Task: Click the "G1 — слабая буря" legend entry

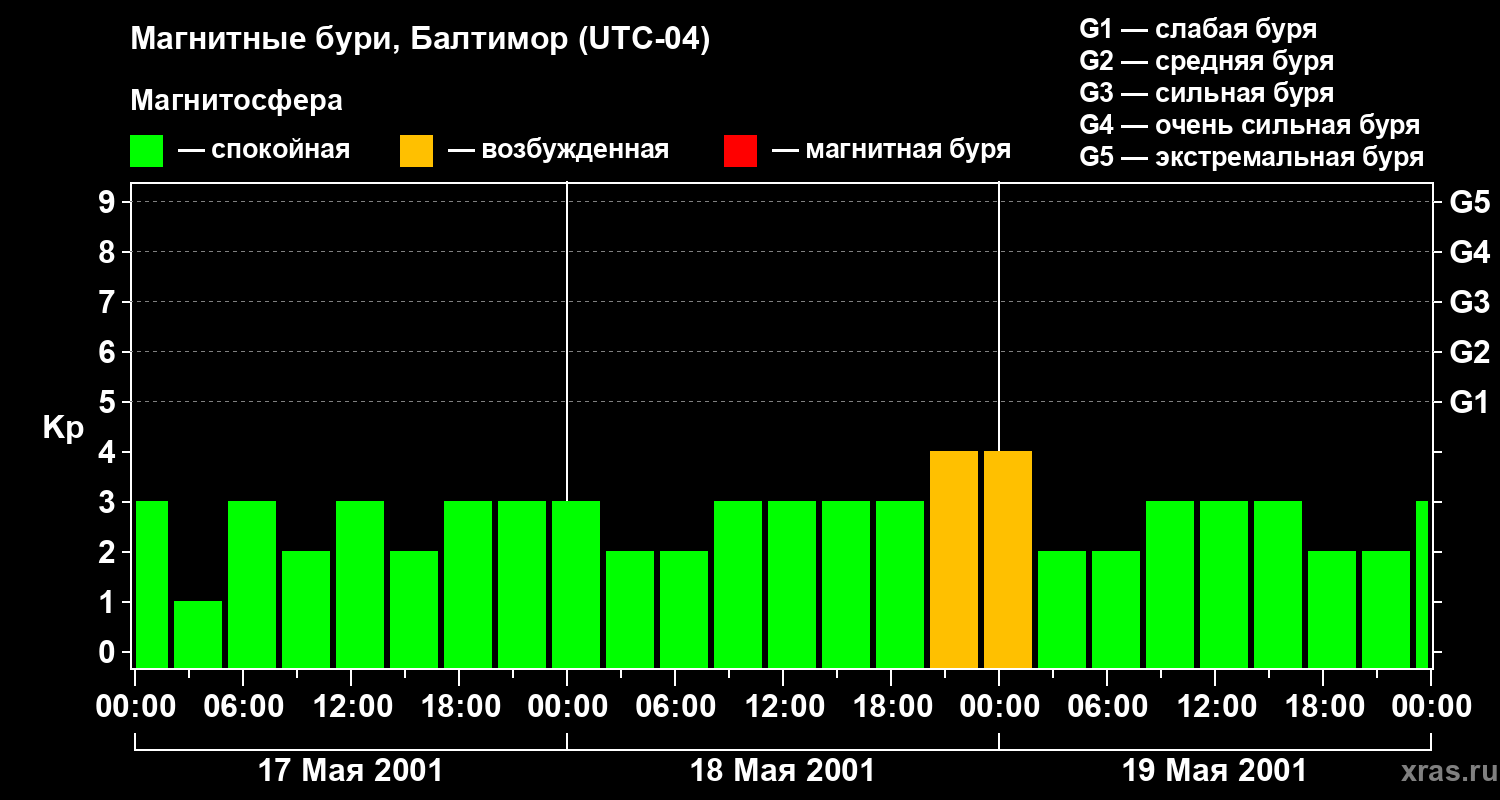Action: point(1198,29)
